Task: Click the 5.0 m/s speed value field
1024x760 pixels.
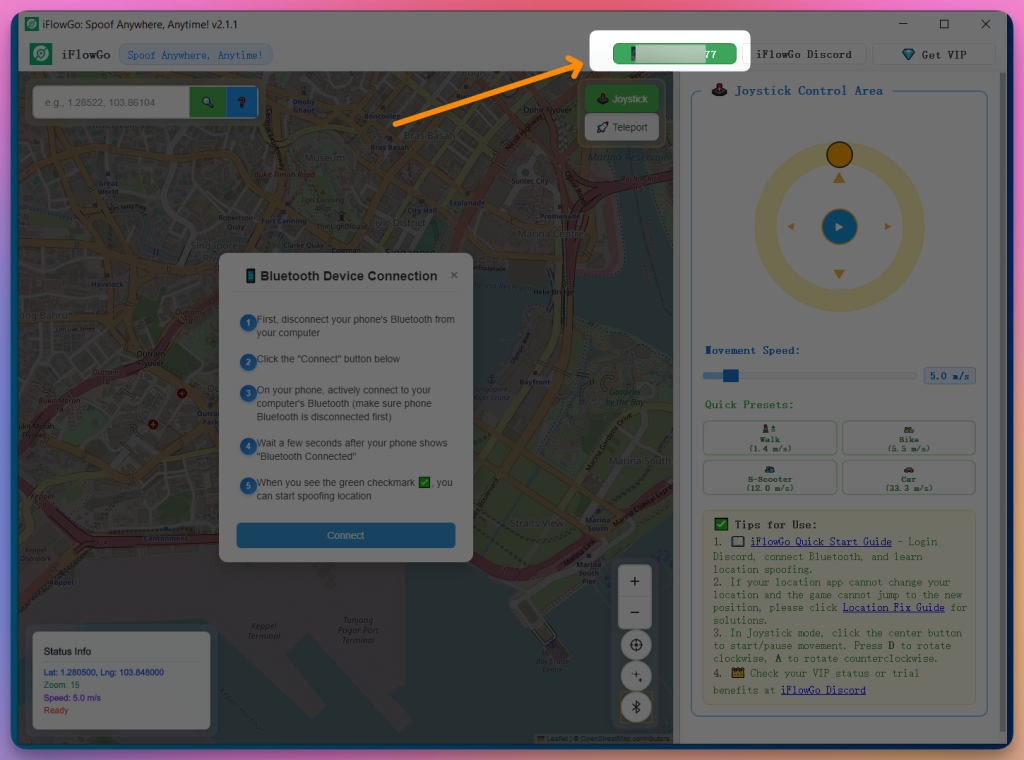Action: (x=949, y=375)
